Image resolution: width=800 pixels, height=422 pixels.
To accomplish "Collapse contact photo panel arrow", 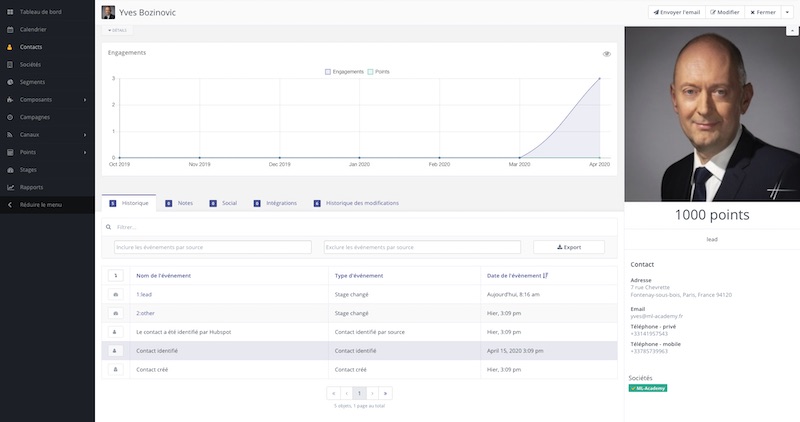I will click(x=792, y=31).
